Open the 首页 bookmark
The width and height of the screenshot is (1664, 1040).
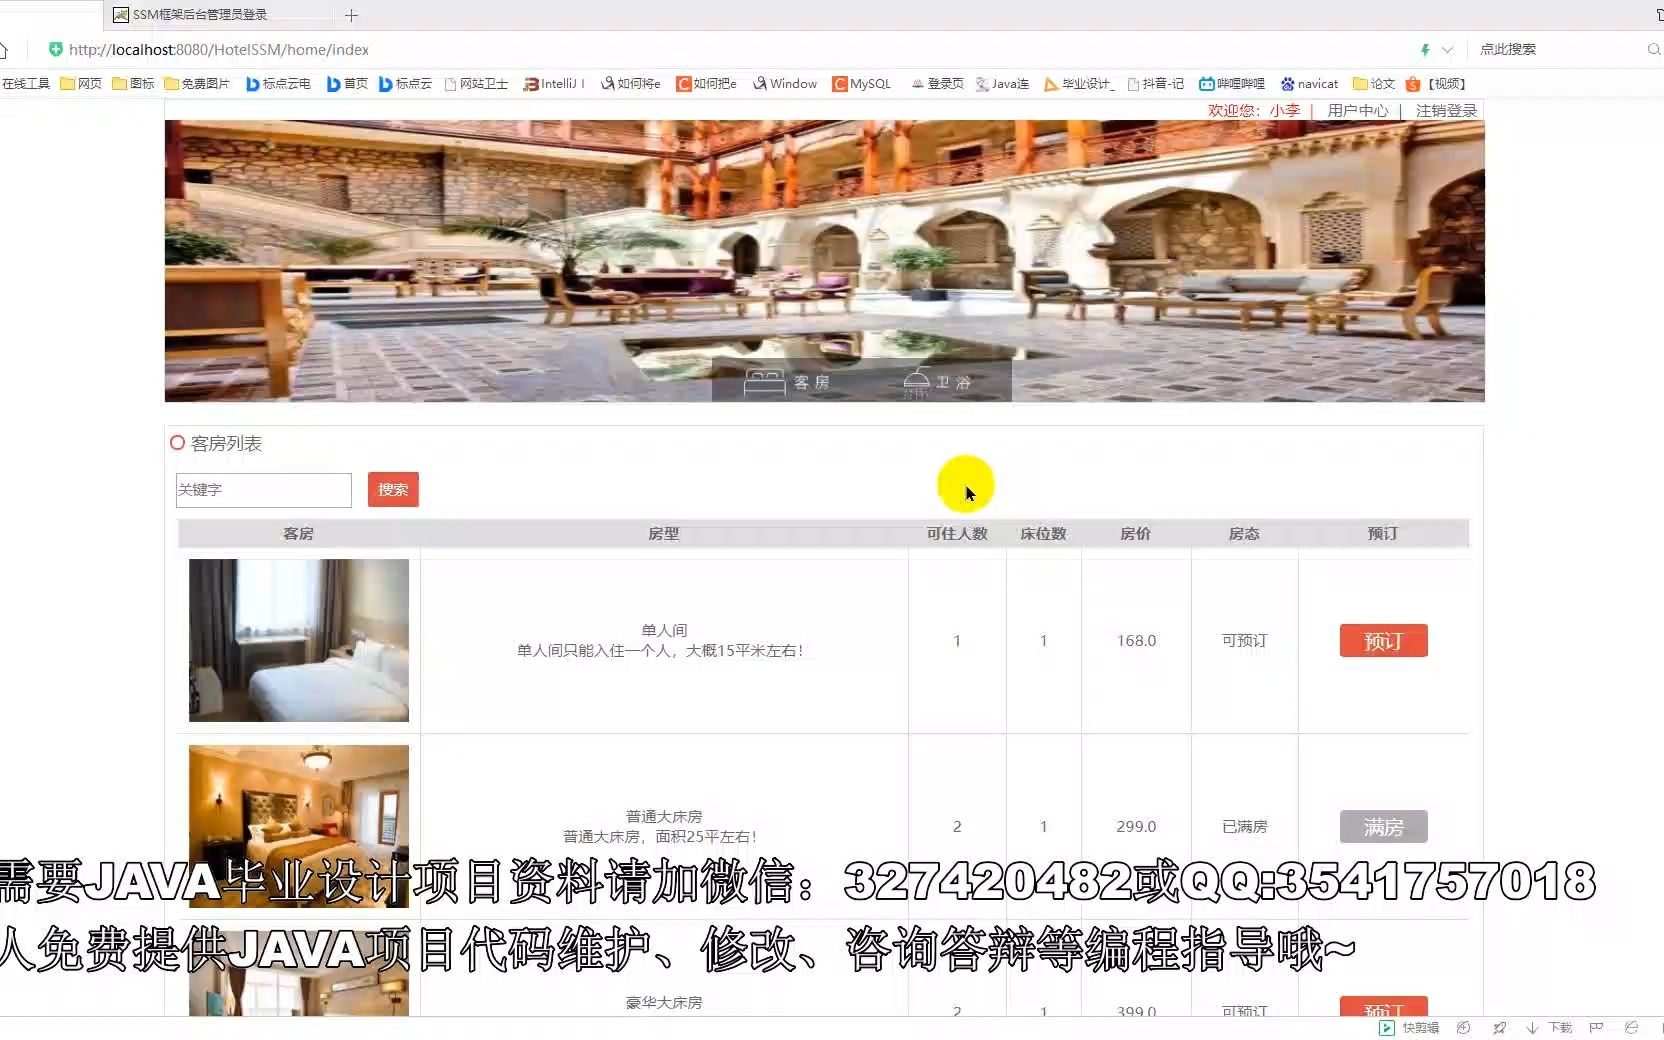(x=347, y=84)
